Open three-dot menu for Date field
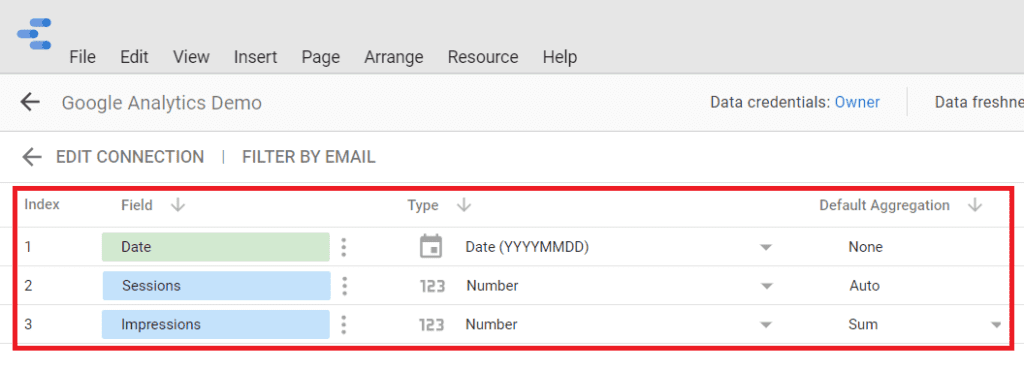The height and width of the screenshot is (370, 1024). (344, 247)
